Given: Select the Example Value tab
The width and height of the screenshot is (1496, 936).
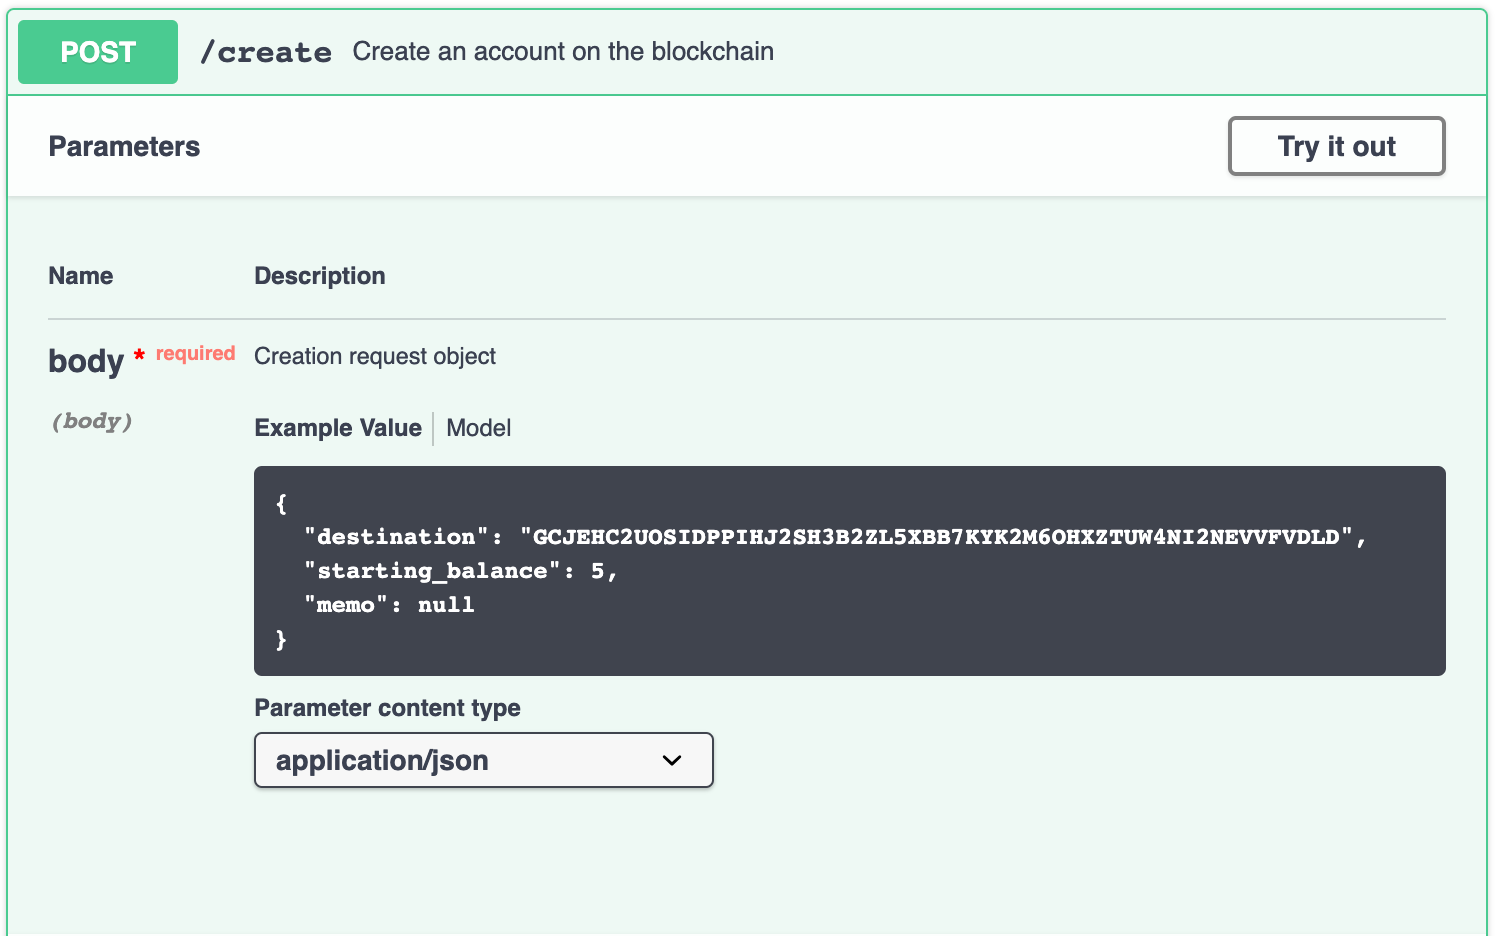Looking at the screenshot, I should [x=338, y=428].
